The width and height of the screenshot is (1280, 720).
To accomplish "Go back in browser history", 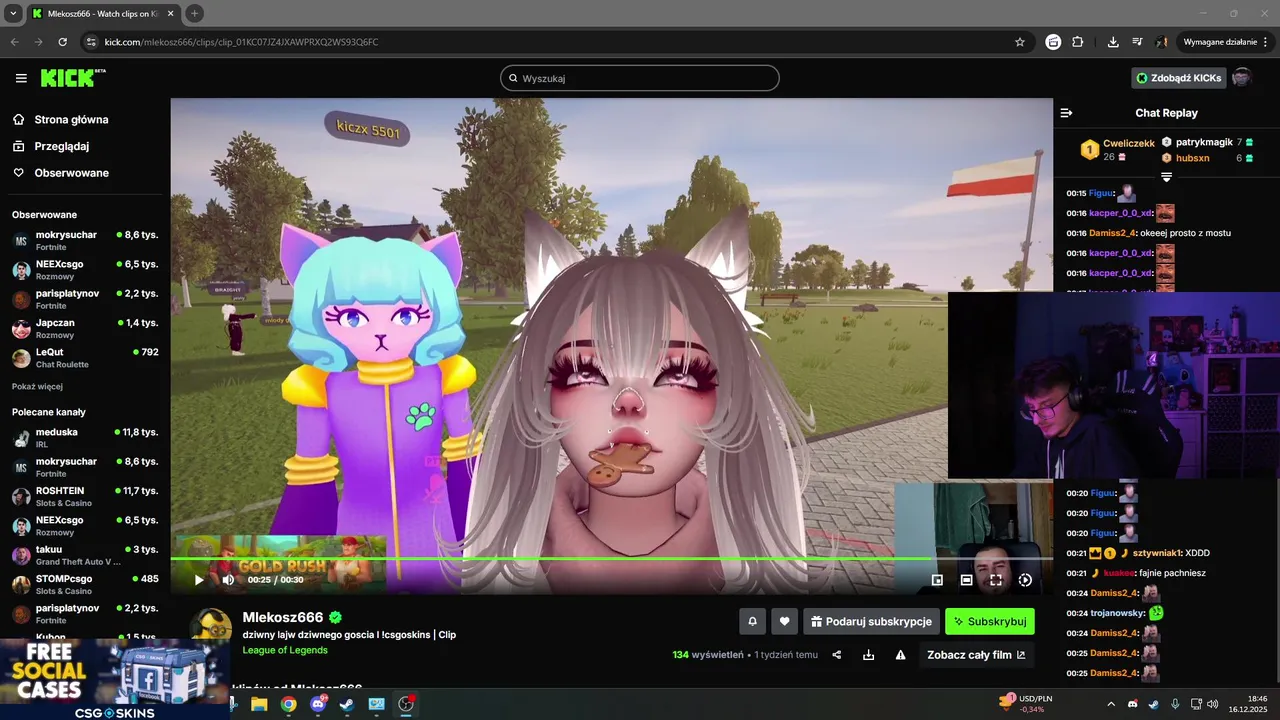I will click(x=14, y=42).
